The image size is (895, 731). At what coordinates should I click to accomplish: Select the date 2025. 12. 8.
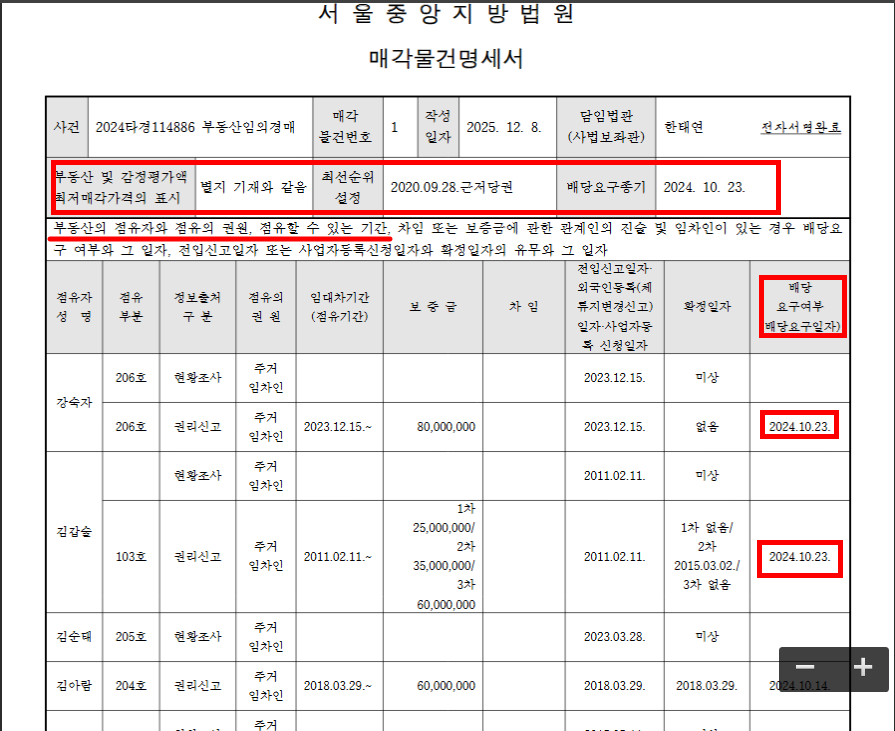(503, 127)
